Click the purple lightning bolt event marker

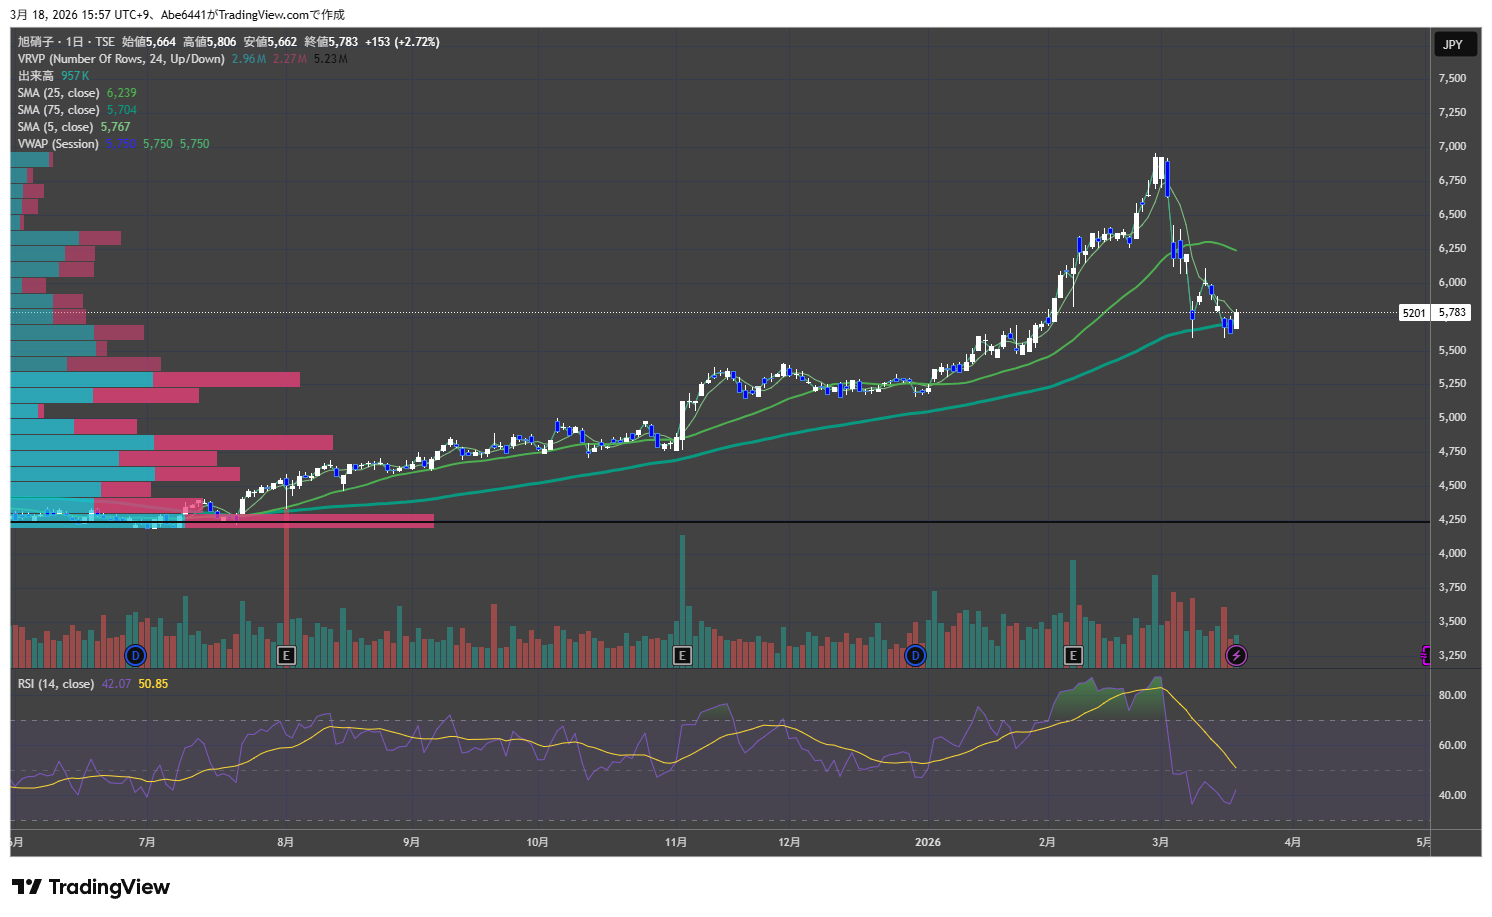(x=1237, y=656)
